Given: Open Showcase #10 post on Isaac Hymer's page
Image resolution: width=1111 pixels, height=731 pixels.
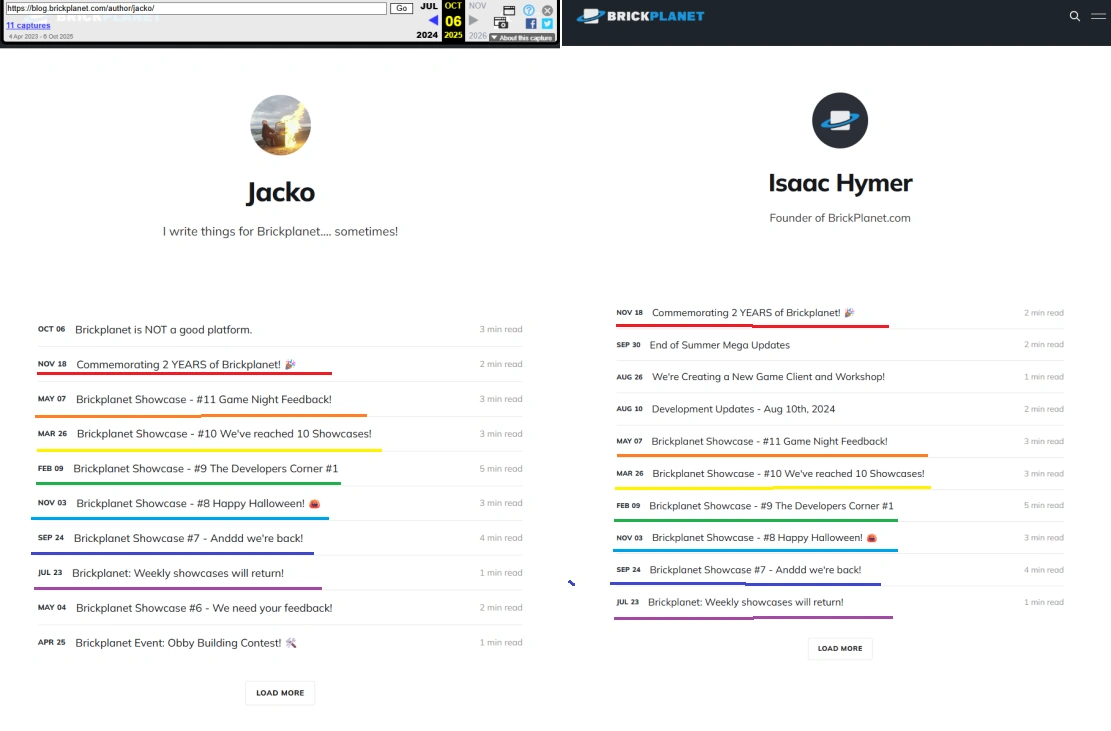Looking at the screenshot, I should coord(788,473).
